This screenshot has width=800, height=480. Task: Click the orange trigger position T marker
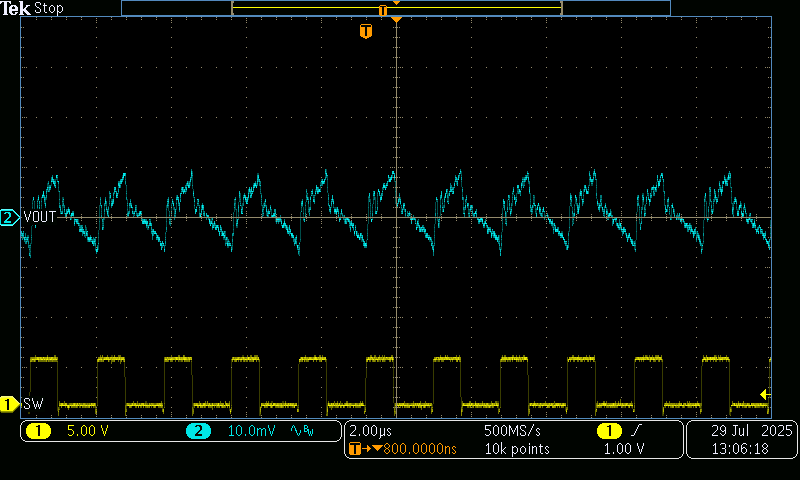366,32
